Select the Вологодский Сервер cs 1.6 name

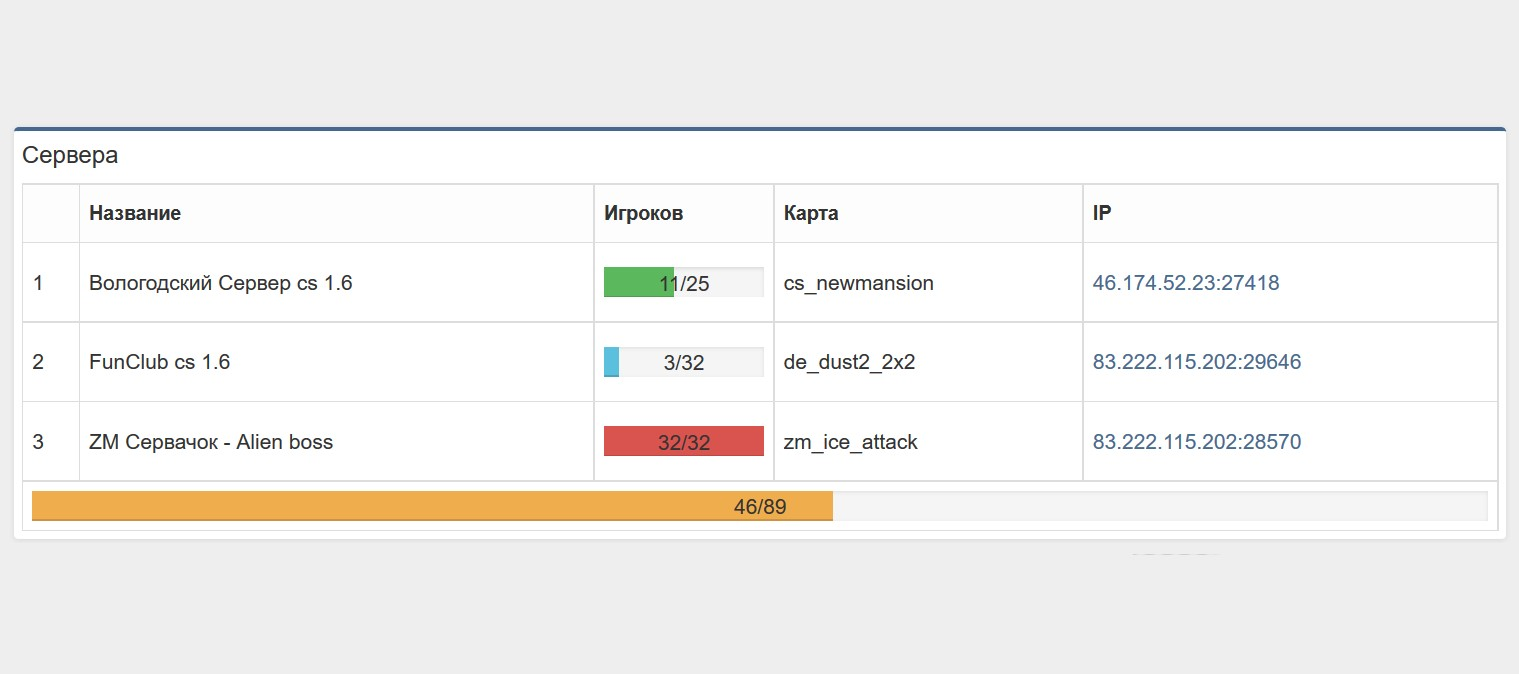coord(220,283)
